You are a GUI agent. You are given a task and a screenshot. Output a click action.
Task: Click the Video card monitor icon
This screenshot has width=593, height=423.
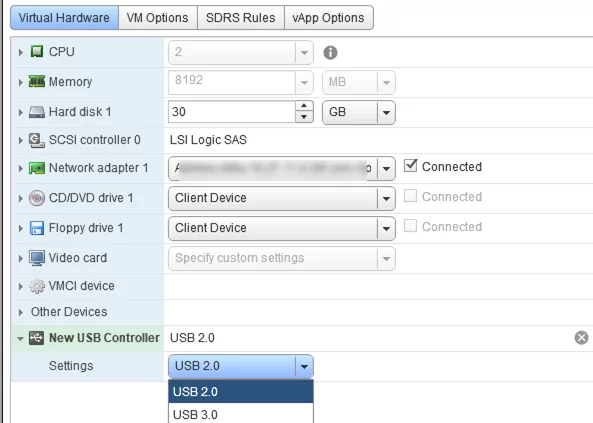click(37, 258)
